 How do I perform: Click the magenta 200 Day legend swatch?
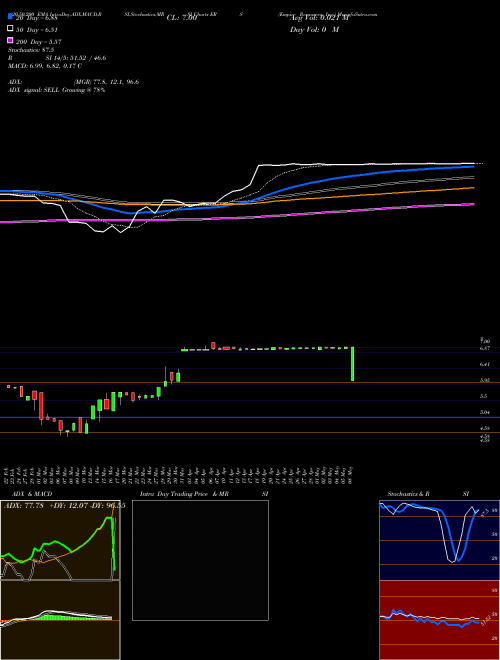pyautogui.click(x=10, y=40)
